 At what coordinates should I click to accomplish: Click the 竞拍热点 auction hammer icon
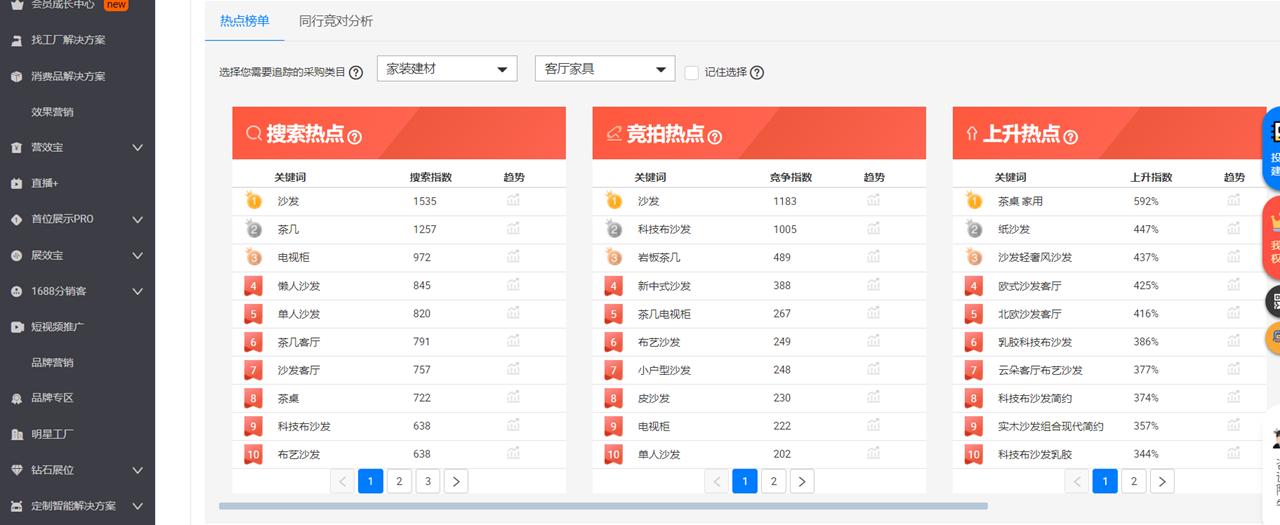click(x=614, y=133)
